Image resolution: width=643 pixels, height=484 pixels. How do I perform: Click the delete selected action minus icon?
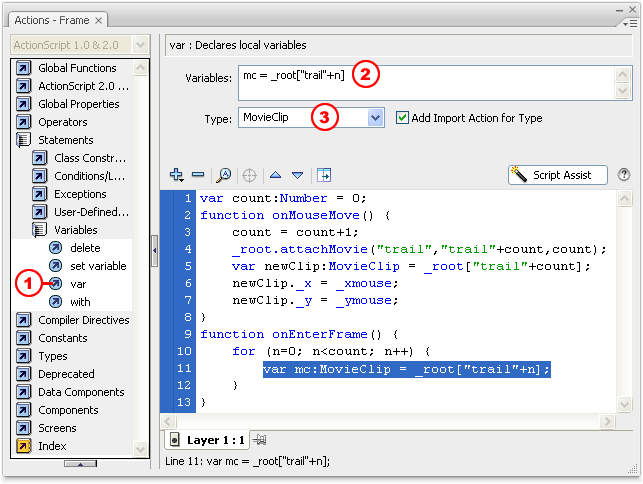click(x=197, y=175)
